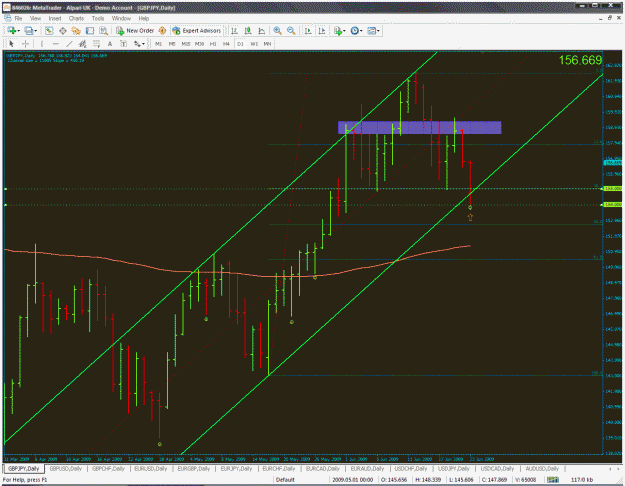Switch to USDCHF,Daily chart tab

click(411, 468)
